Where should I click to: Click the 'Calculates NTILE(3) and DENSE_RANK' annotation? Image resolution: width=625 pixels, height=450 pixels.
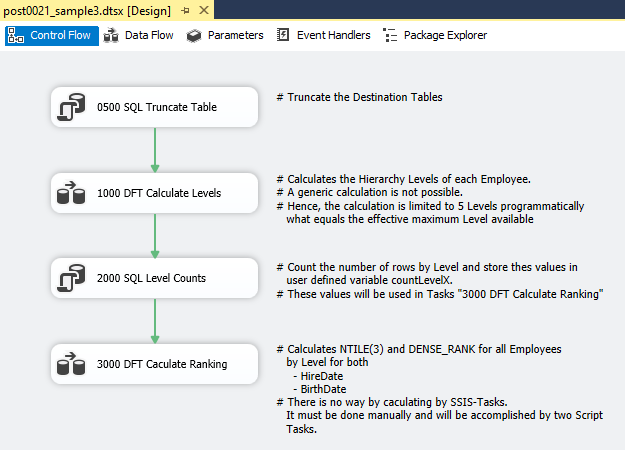click(440, 389)
